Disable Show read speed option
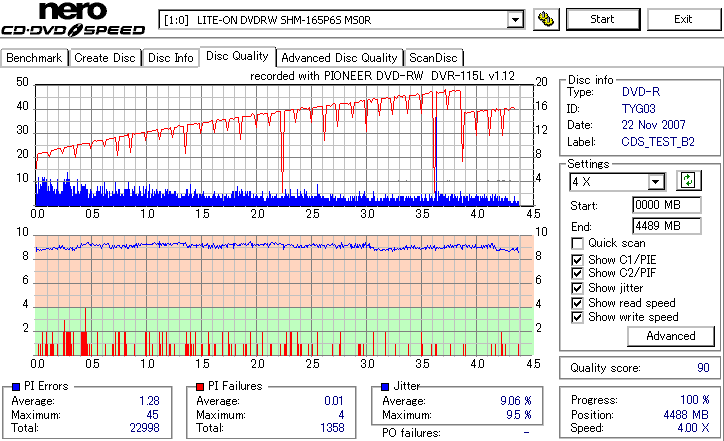Screen dimensions: 724x441 point(577,303)
